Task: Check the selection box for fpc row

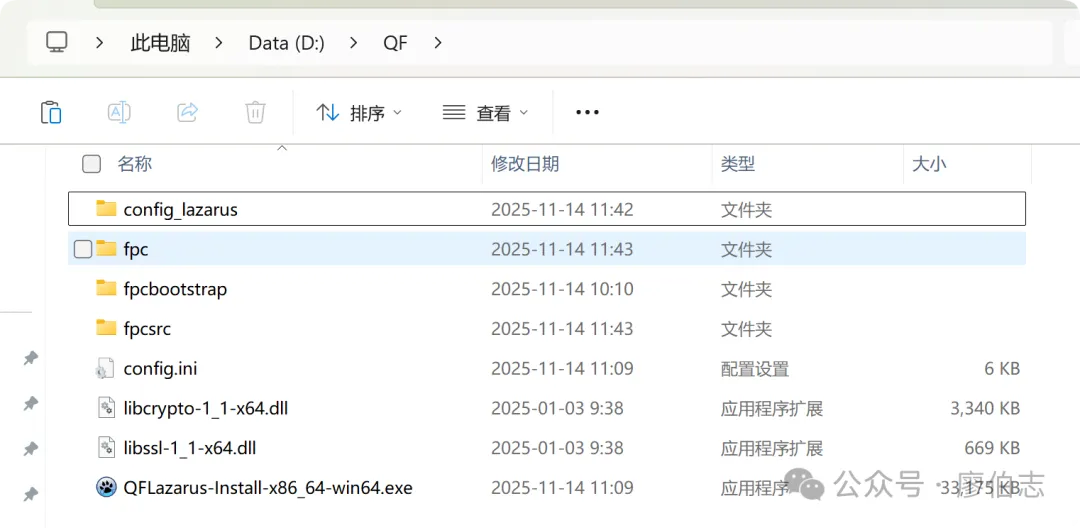Action: tap(83, 249)
